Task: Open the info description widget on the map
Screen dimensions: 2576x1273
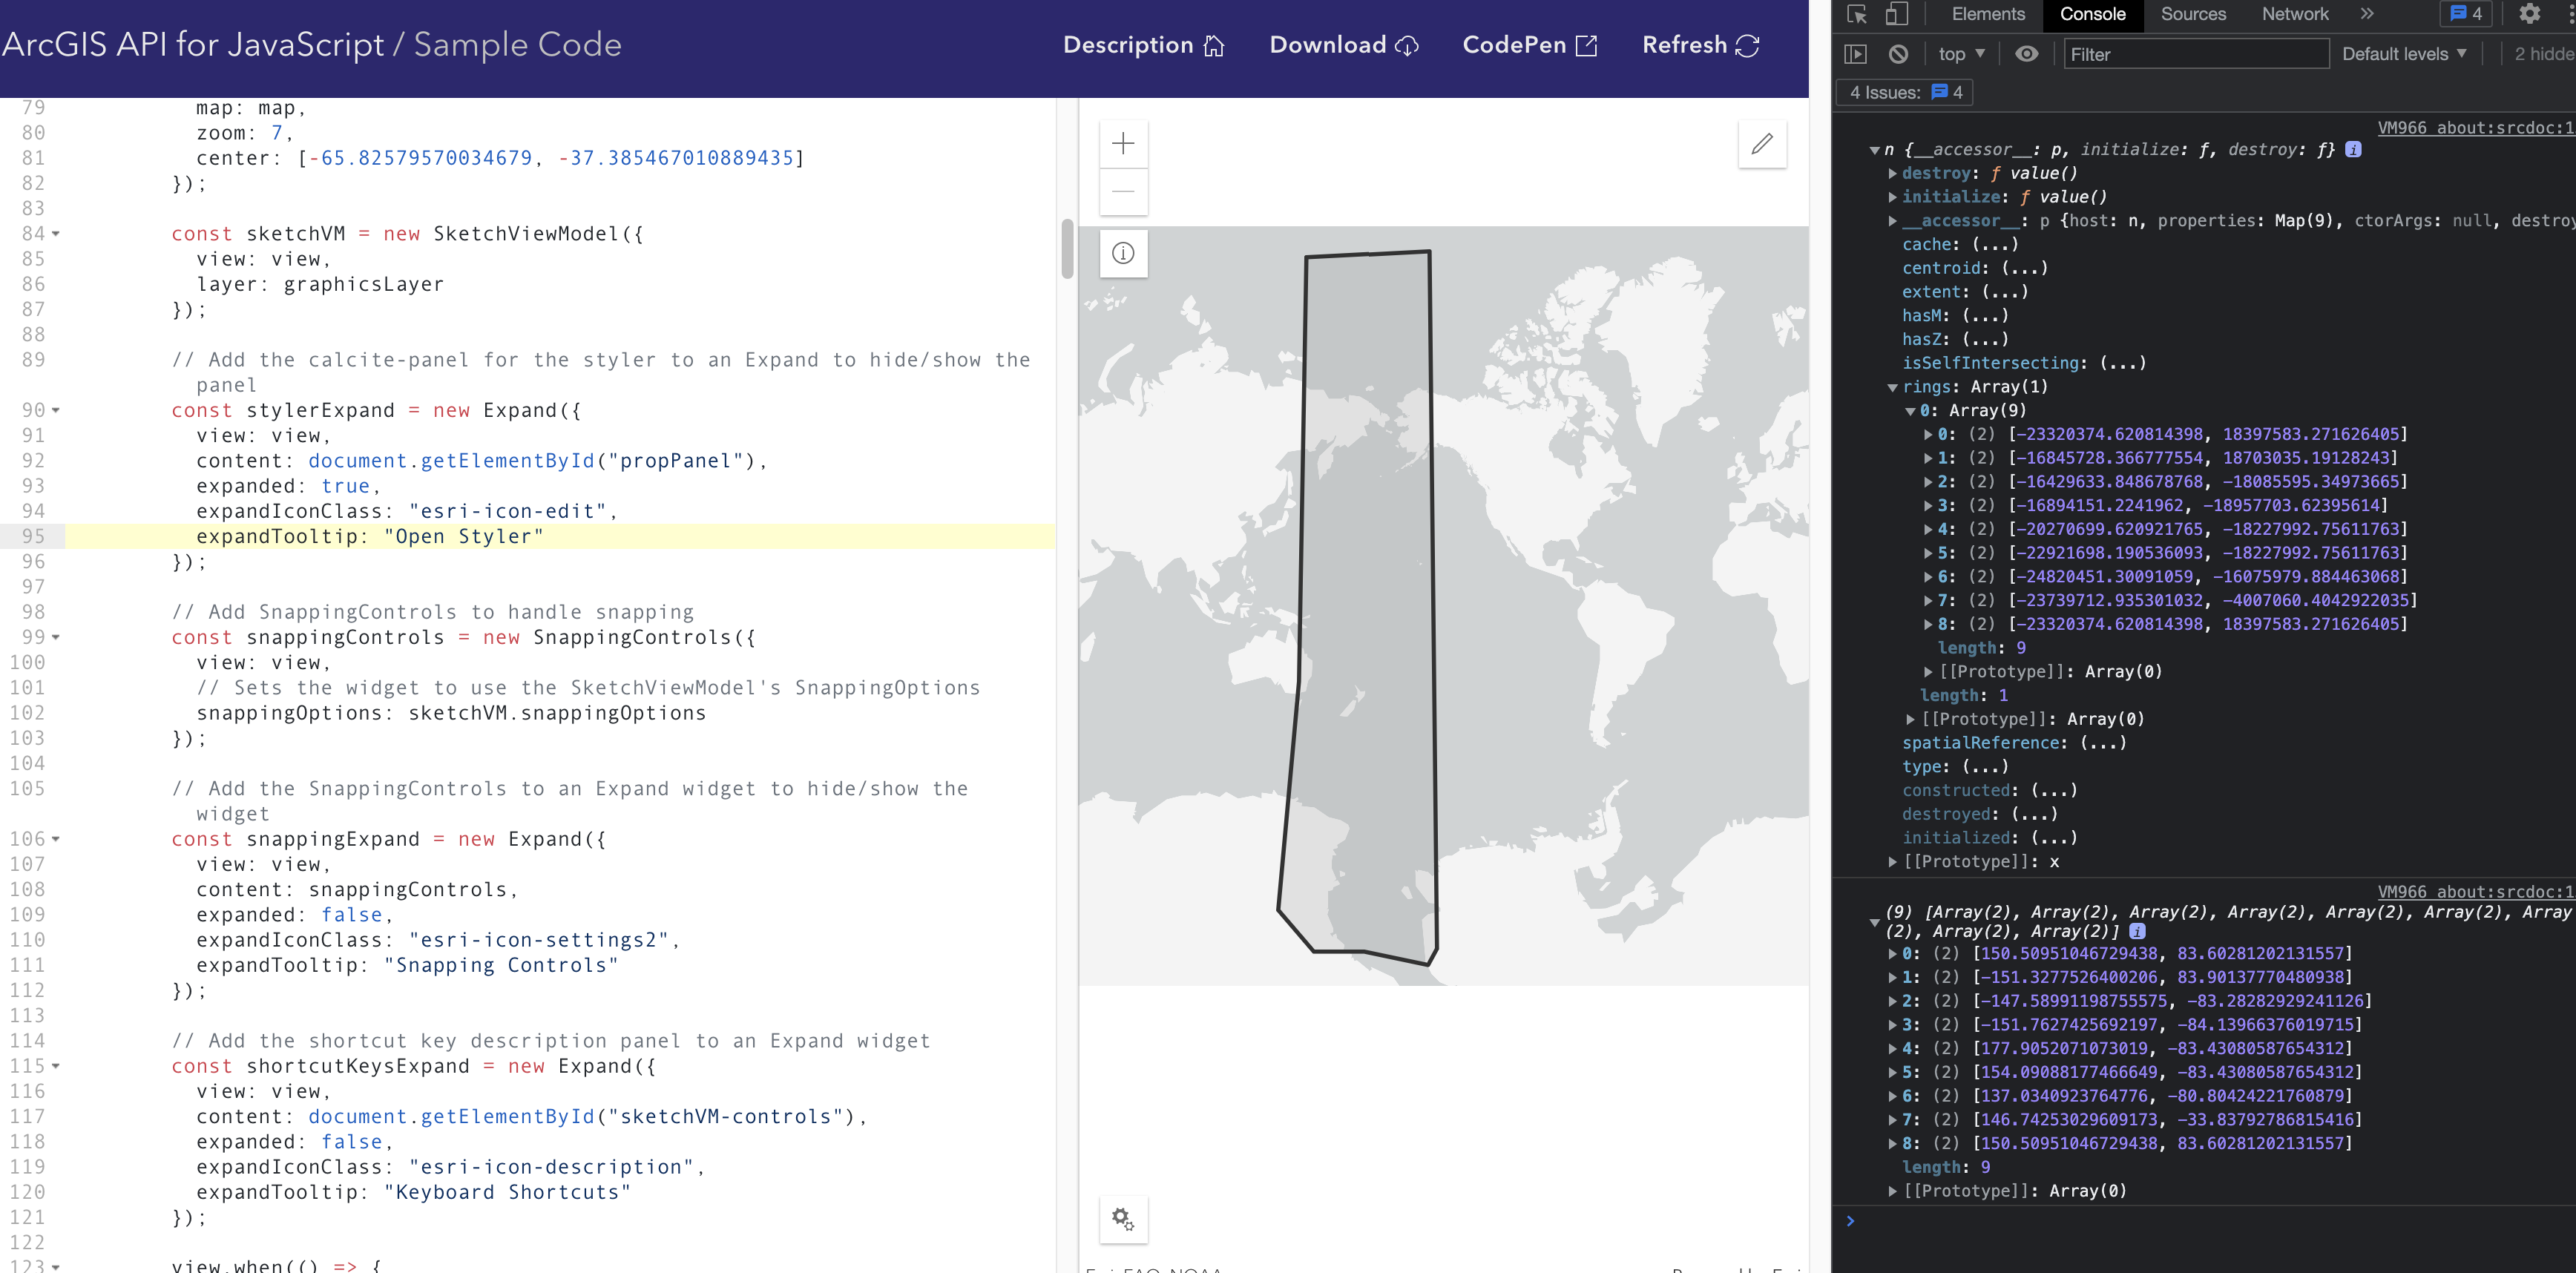Action: coord(1123,254)
